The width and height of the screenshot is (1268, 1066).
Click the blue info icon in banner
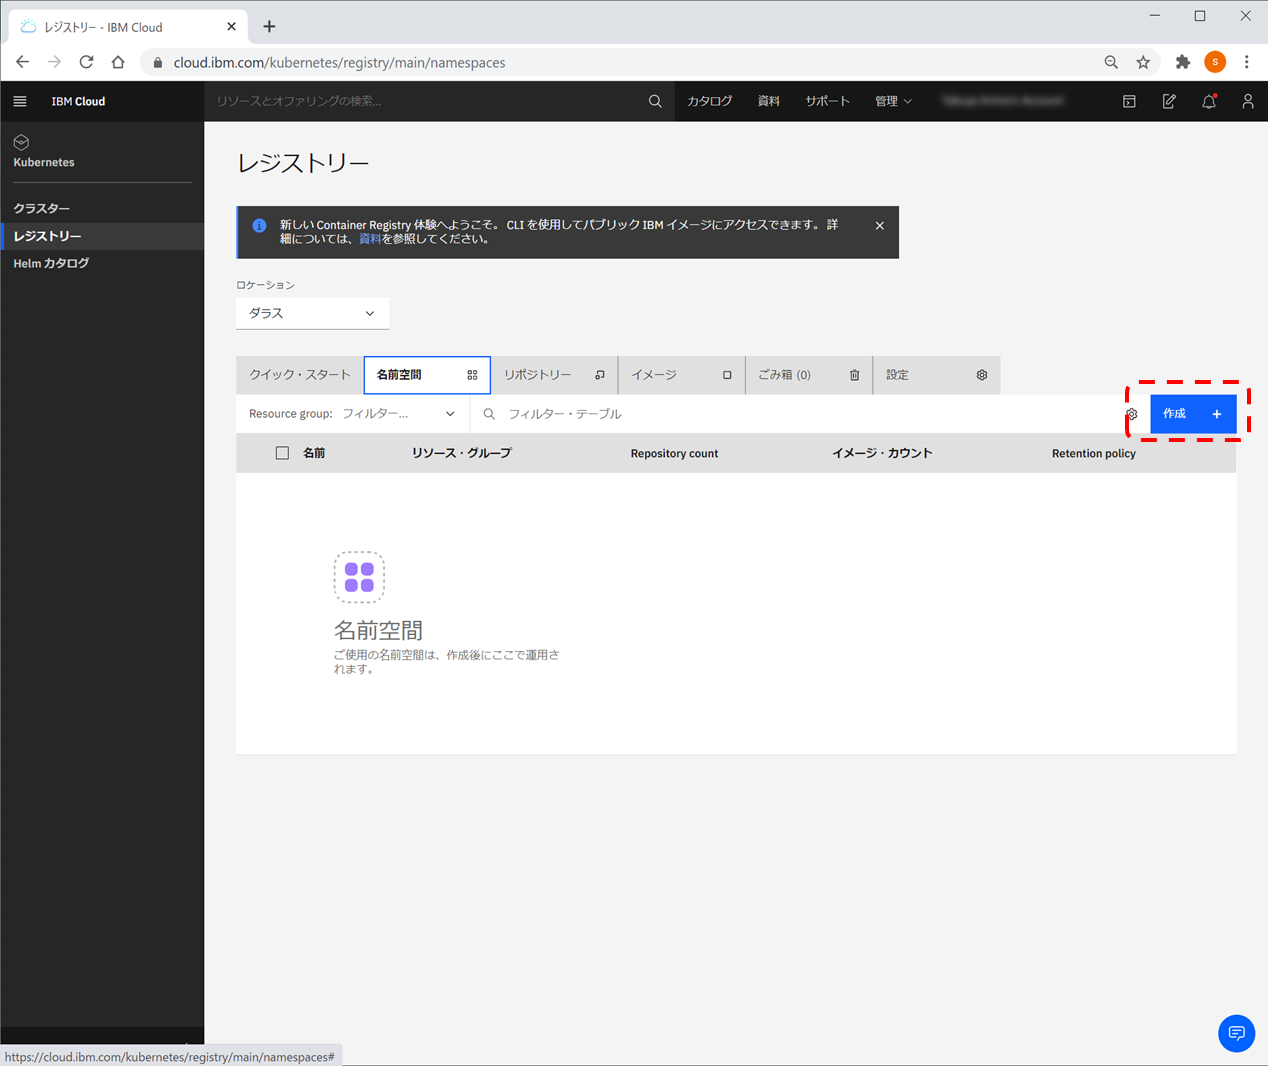(x=259, y=226)
